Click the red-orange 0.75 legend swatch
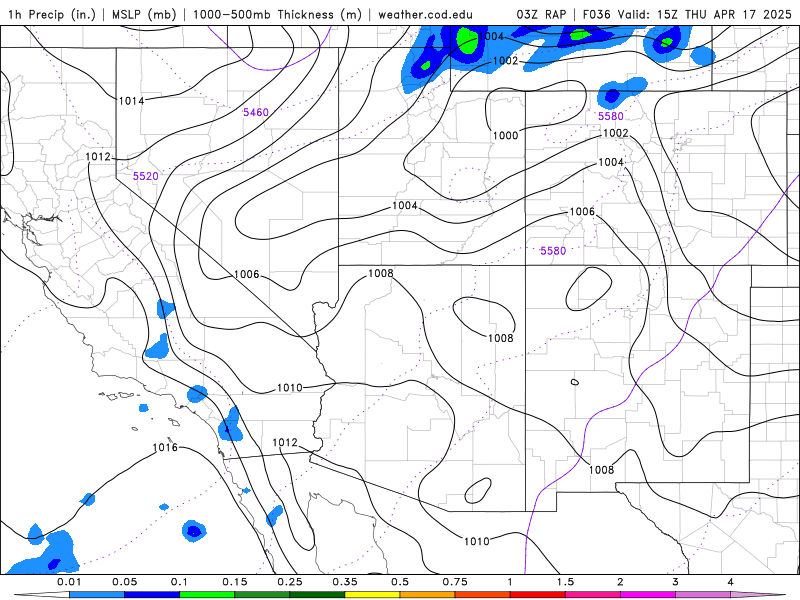Viewport: 800px width, 600px height. coord(483,595)
